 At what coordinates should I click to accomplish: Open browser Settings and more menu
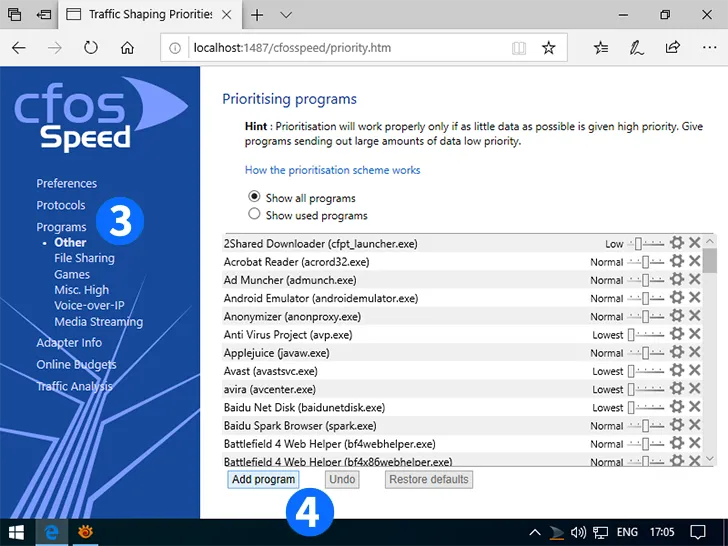[x=709, y=47]
